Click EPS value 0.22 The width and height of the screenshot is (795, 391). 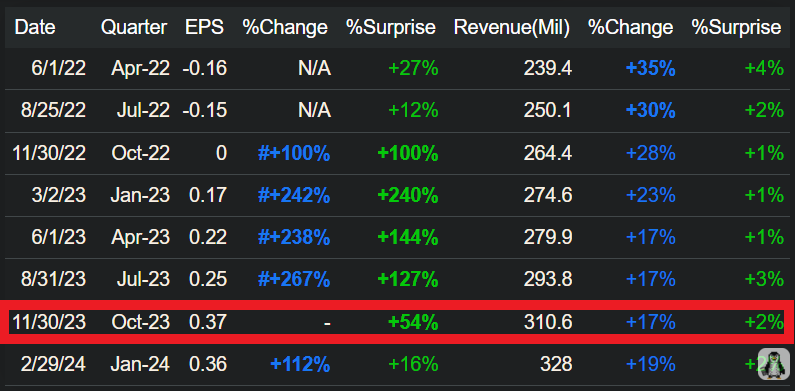coord(208,237)
